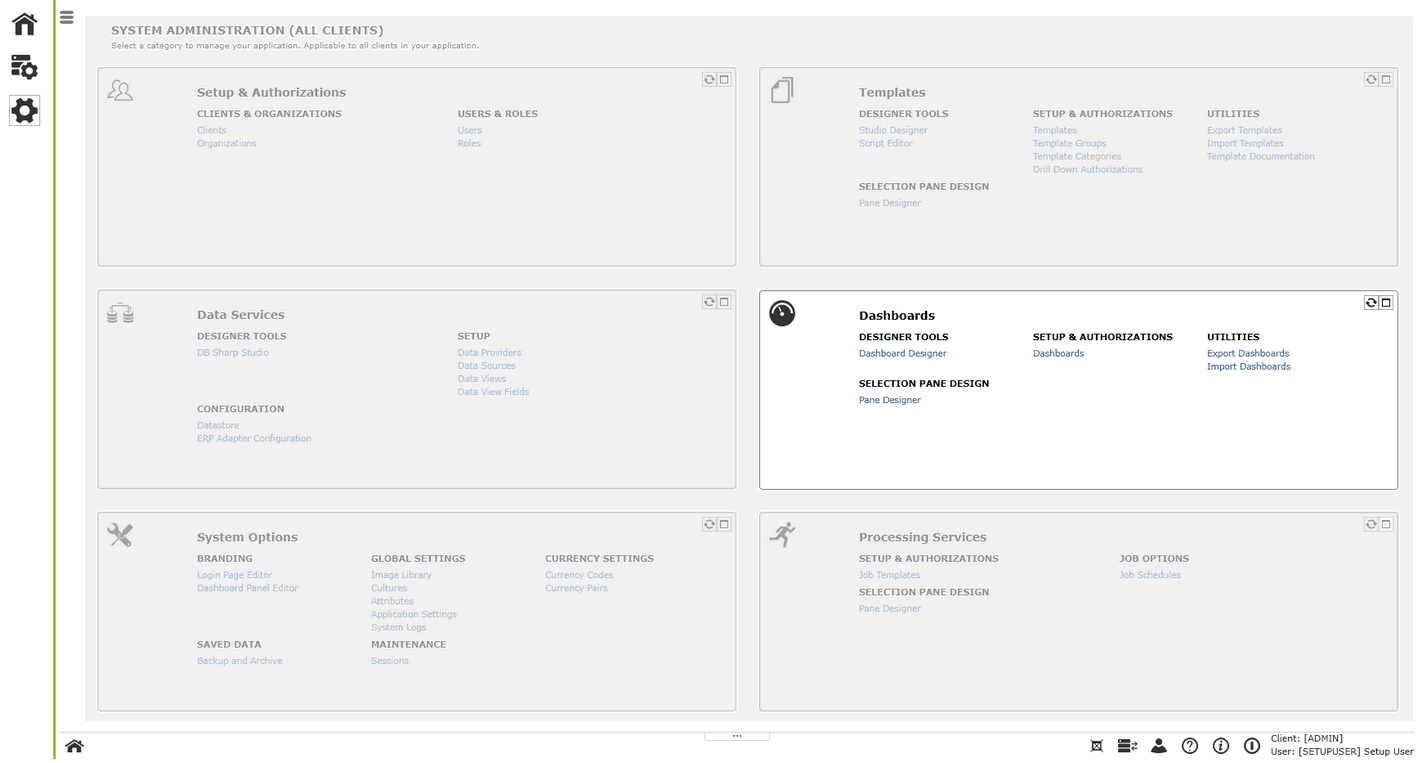Toggle the hamburger menu at top left
1418x763 pixels.
point(67,17)
